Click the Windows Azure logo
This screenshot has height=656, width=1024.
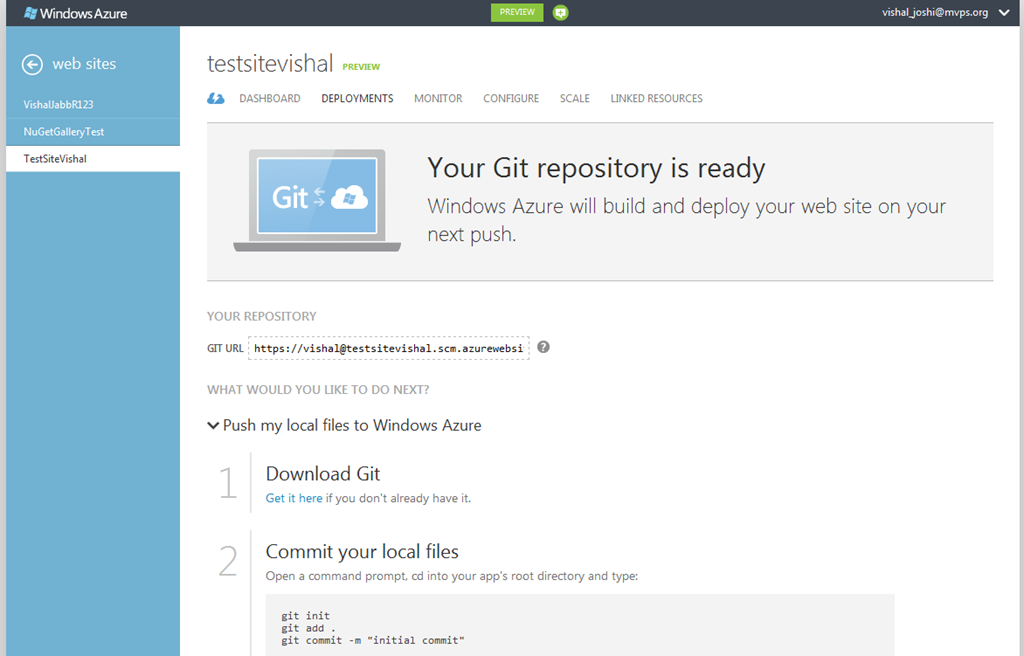pyautogui.click(x=76, y=13)
